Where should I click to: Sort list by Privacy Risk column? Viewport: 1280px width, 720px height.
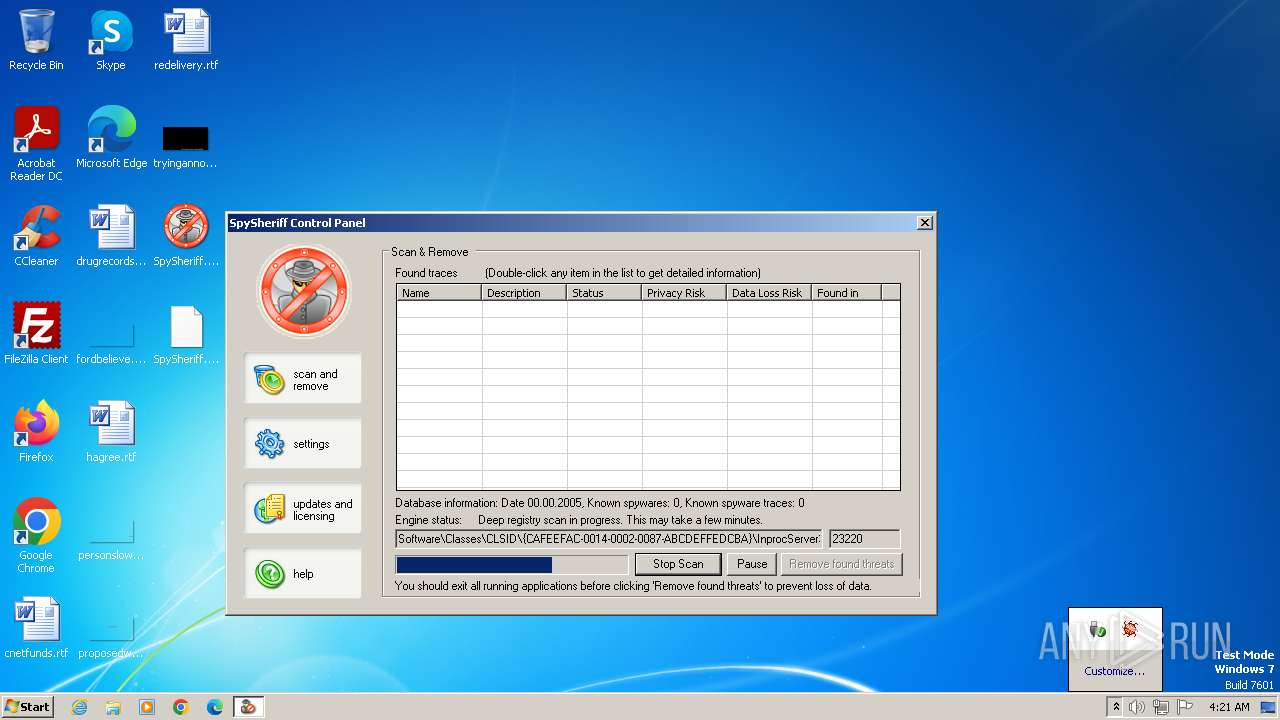pyautogui.click(x=685, y=293)
